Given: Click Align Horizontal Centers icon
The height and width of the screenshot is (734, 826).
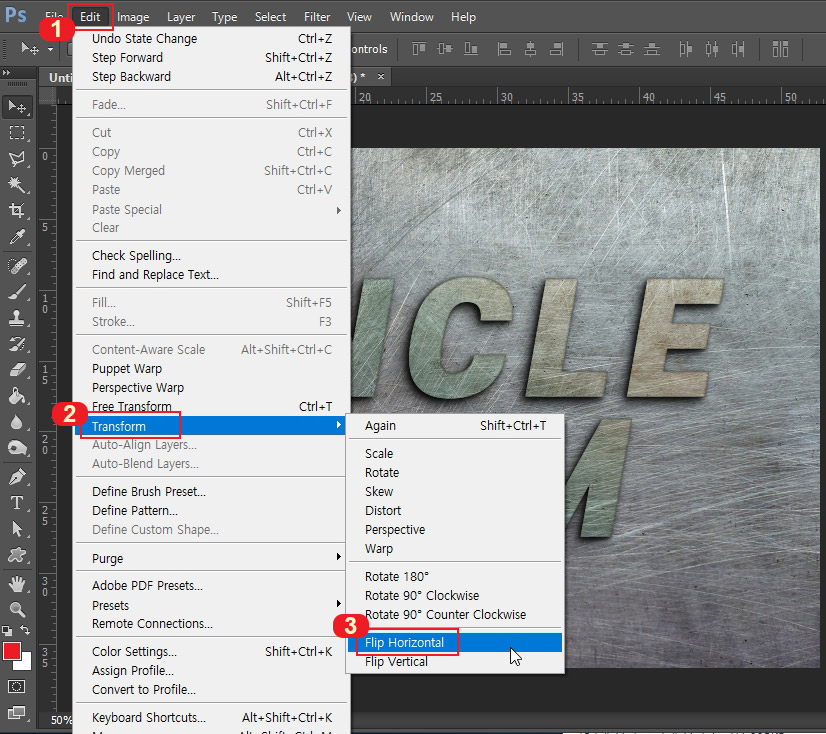Looking at the screenshot, I should [x=530, y=50].
